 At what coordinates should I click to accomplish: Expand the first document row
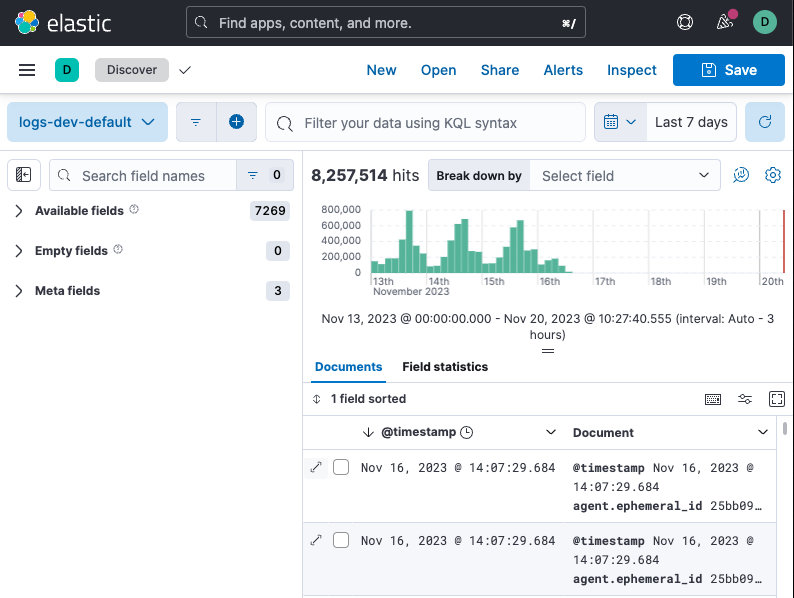click(x=317, y=467)
